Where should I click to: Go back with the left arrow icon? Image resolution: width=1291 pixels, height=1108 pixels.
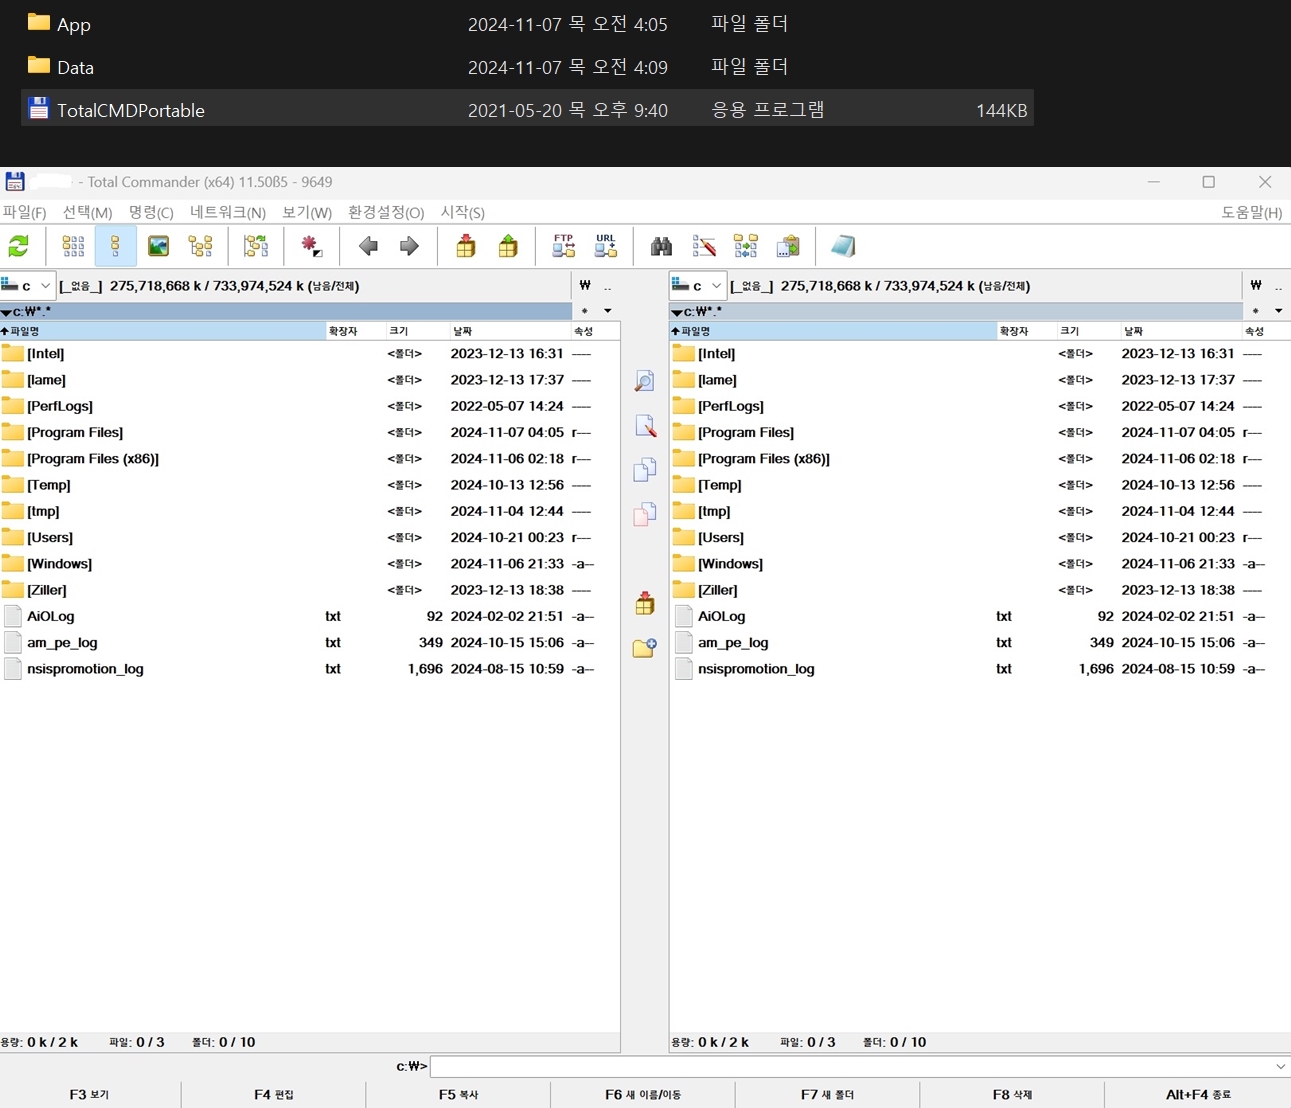368,246
